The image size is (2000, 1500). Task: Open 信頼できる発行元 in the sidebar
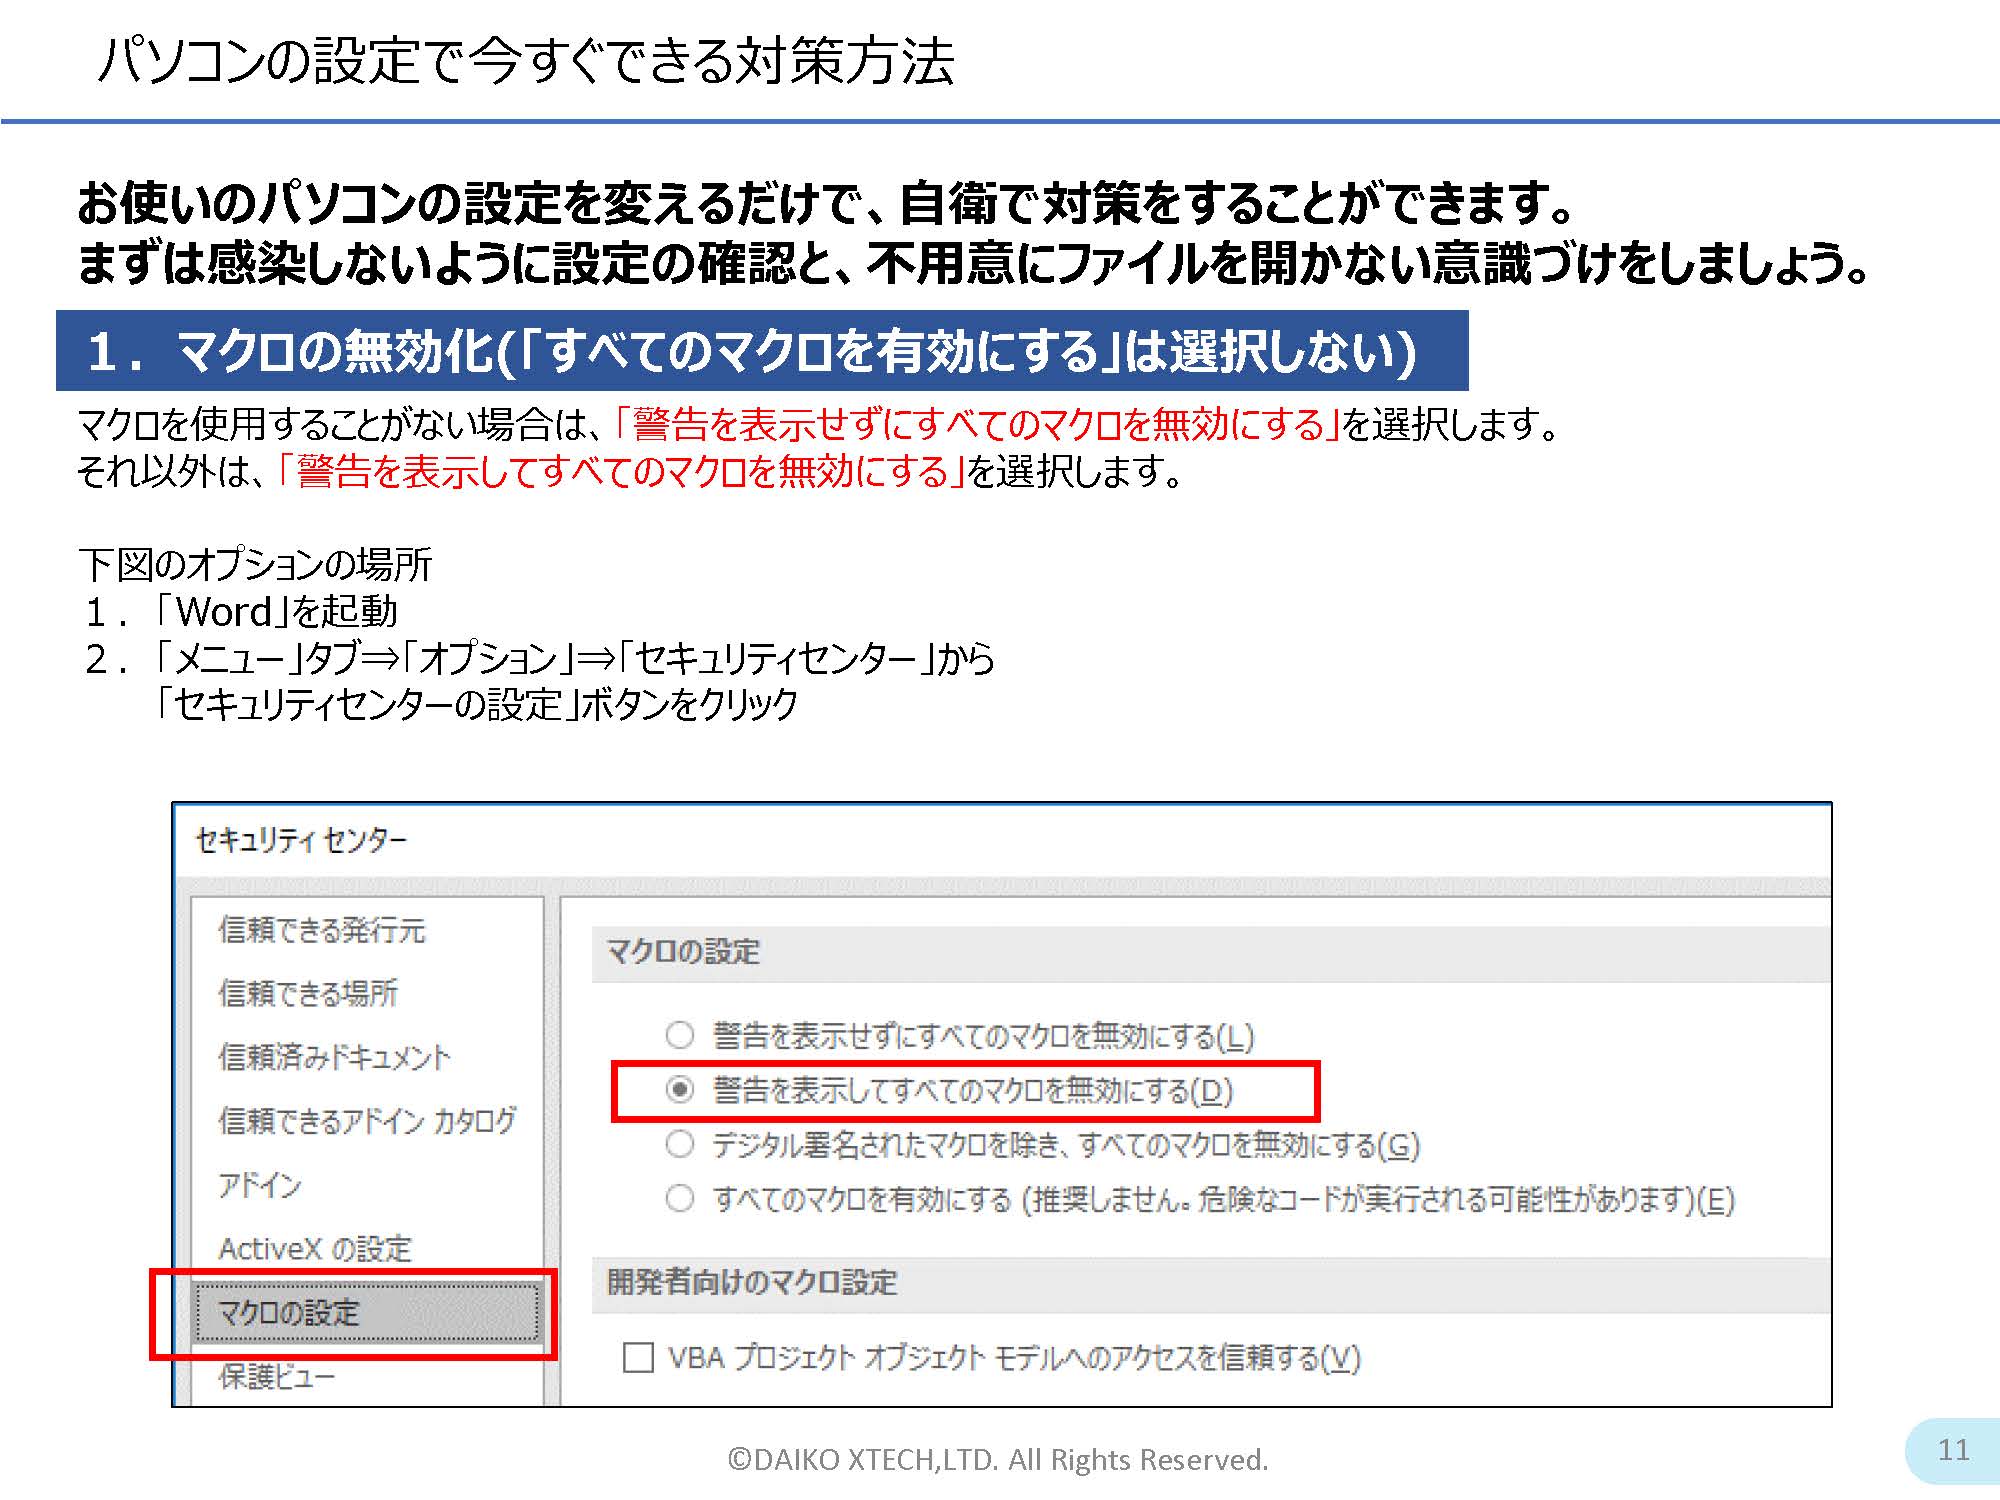click(x=322, y=930)
